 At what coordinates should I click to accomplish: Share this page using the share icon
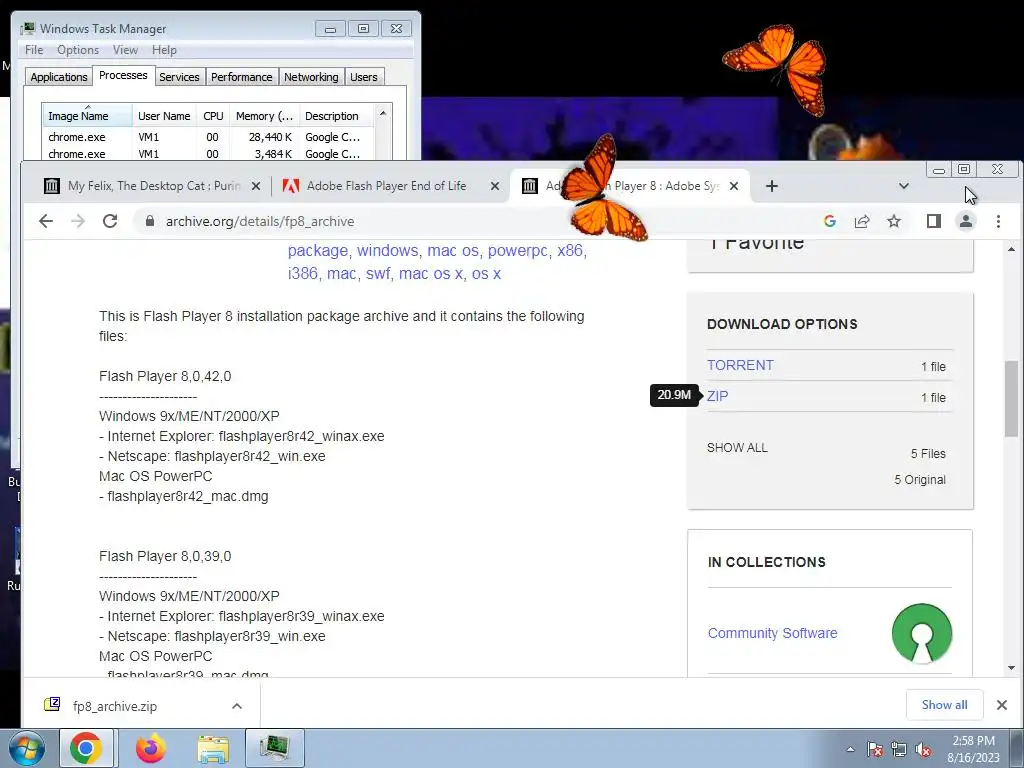pos(862,221)
